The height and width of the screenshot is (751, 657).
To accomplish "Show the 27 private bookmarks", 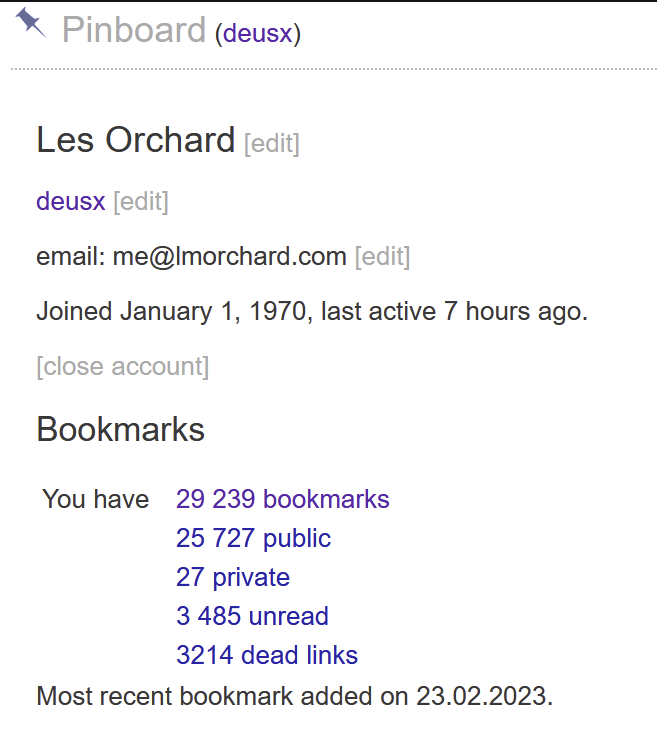I will (x=233, y=577).
